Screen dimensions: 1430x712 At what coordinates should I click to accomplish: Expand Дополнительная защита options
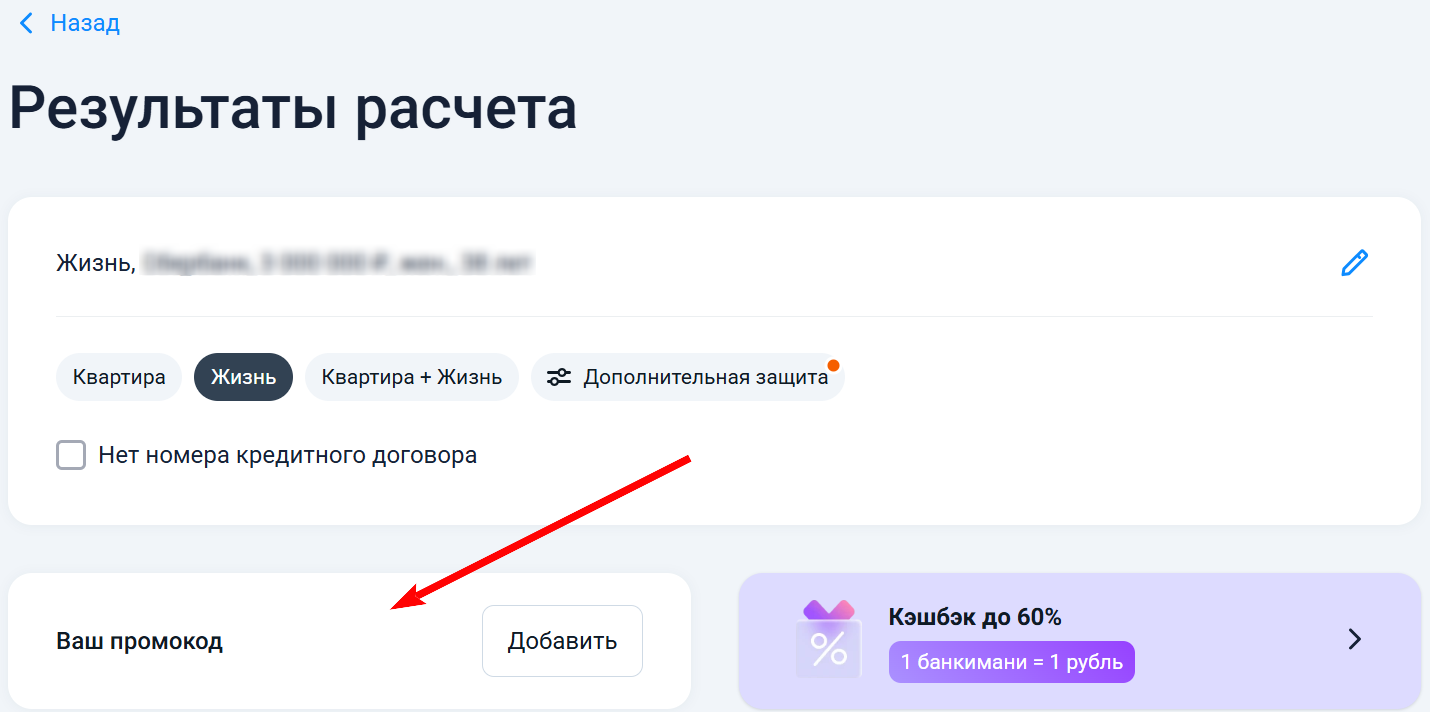pyautogui.click(x=688, y=377)
